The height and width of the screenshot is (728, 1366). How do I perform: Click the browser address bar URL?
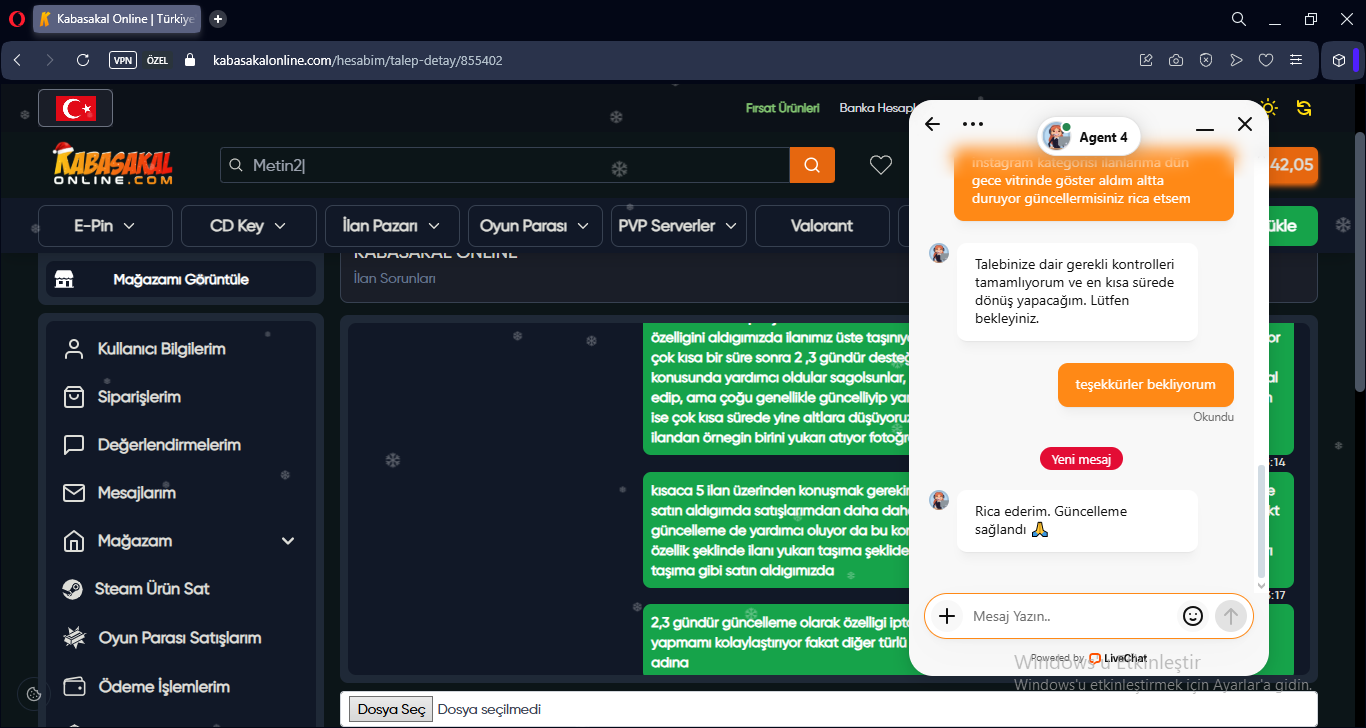[x=357, y=60]
